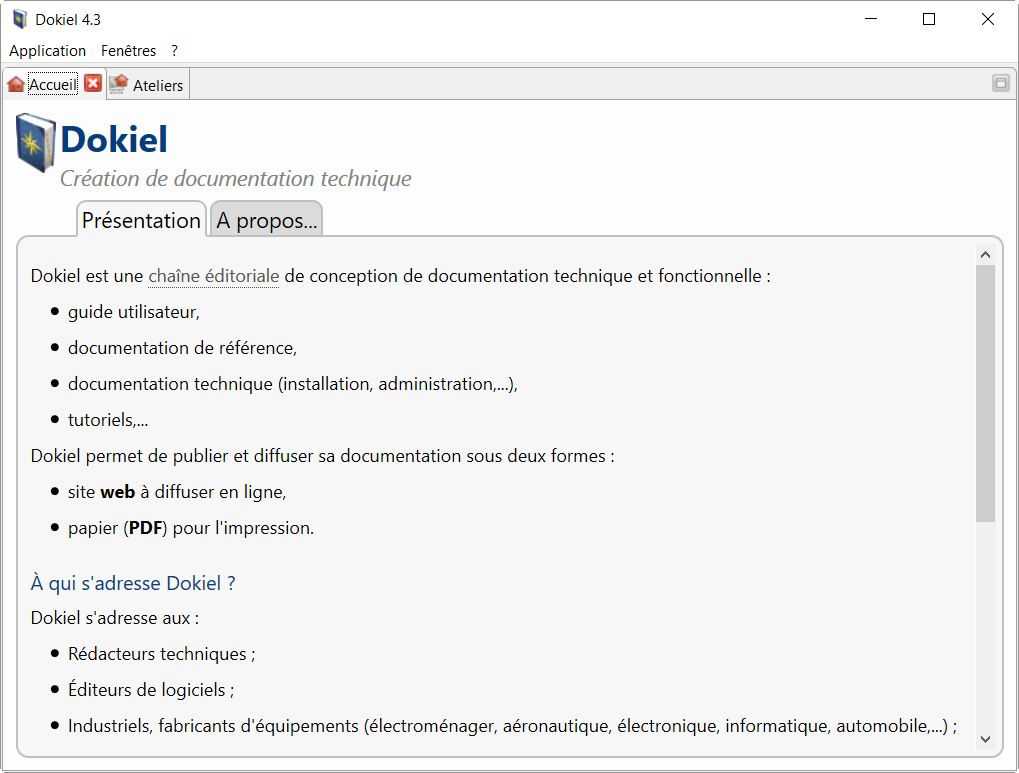Click the vertical scrollbar thumb
The width and height of the screenshot is (1019, 773).
pos(985,392)
